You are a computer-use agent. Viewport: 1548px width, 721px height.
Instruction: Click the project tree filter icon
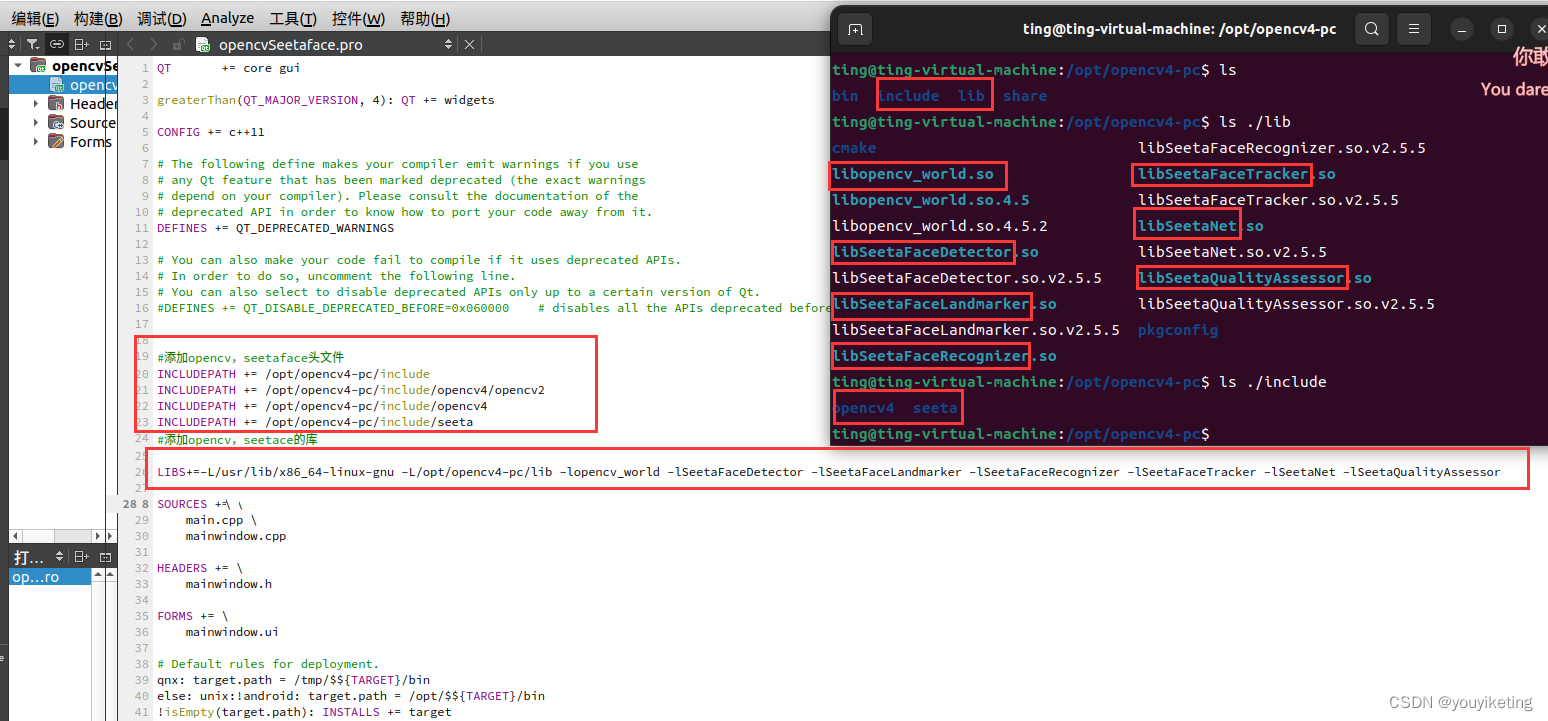click(x=33, y=44)
